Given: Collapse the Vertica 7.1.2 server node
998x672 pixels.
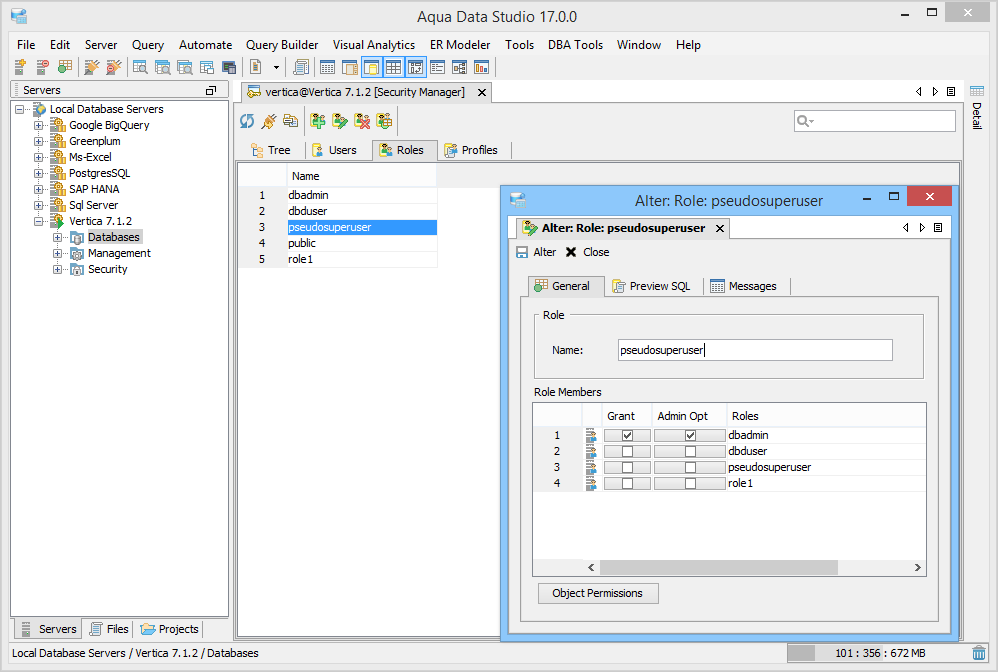Looking at the screenshot, I should [39, 221].
